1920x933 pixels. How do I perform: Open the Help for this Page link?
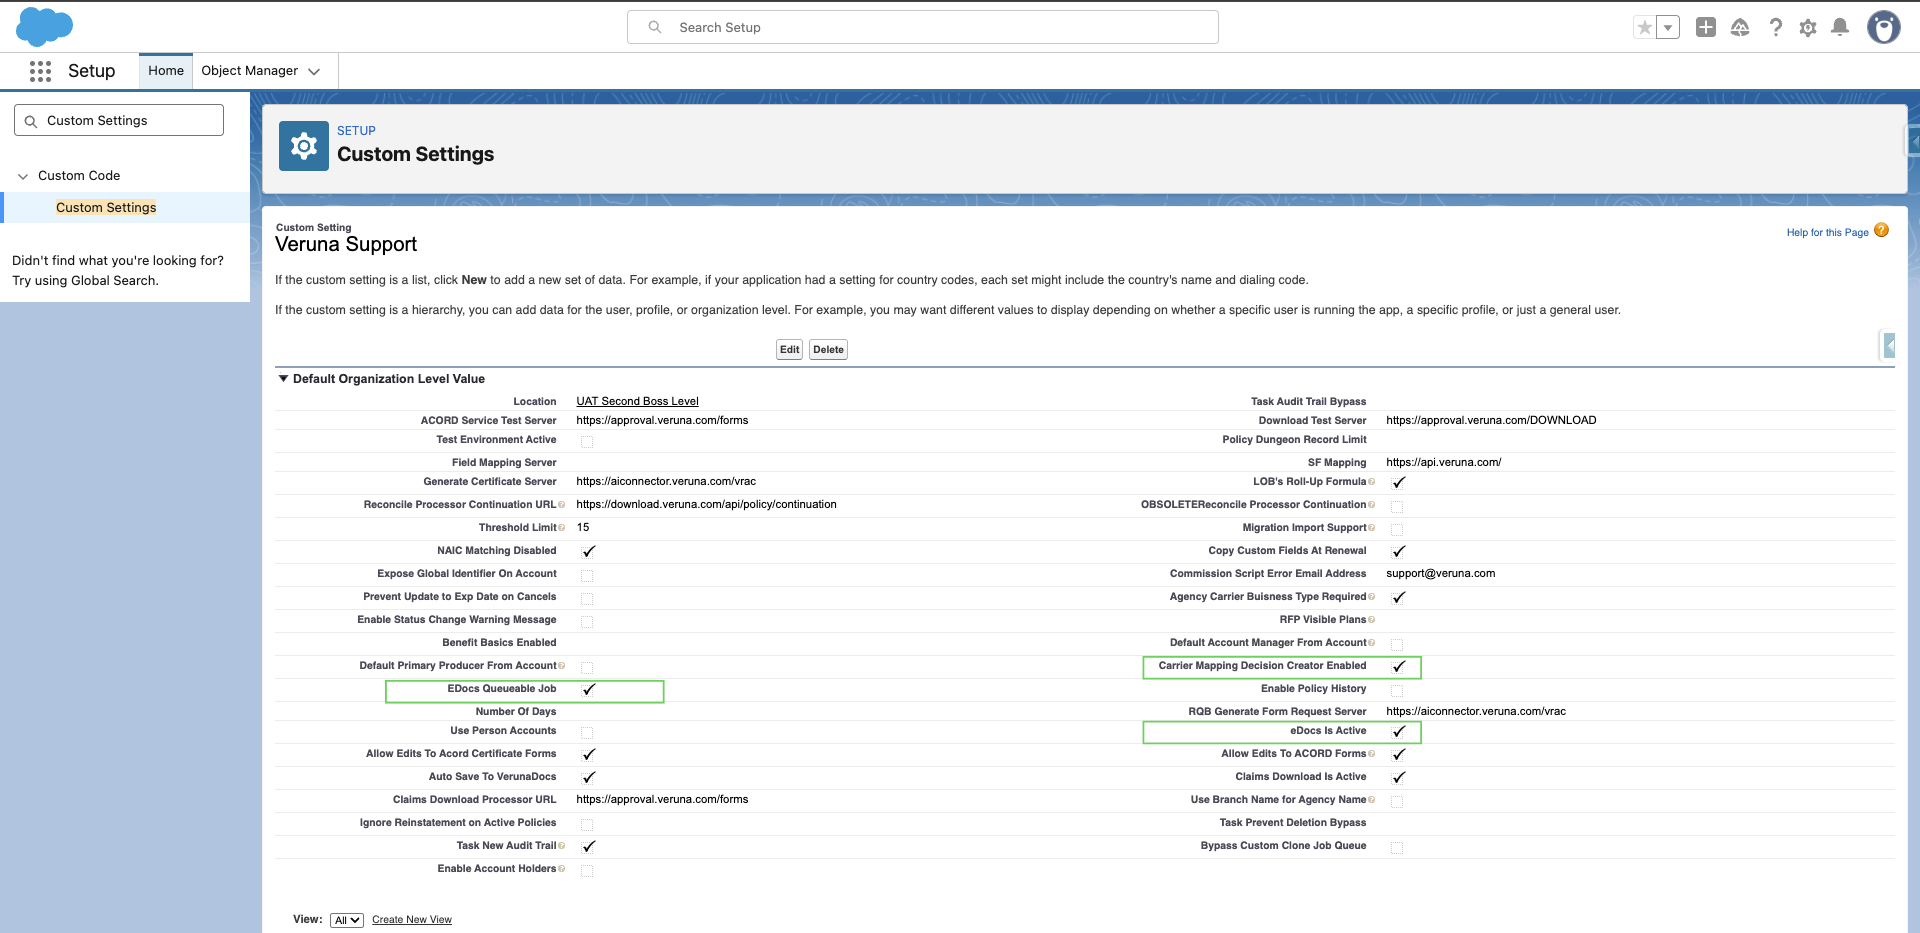[1827, 233]
